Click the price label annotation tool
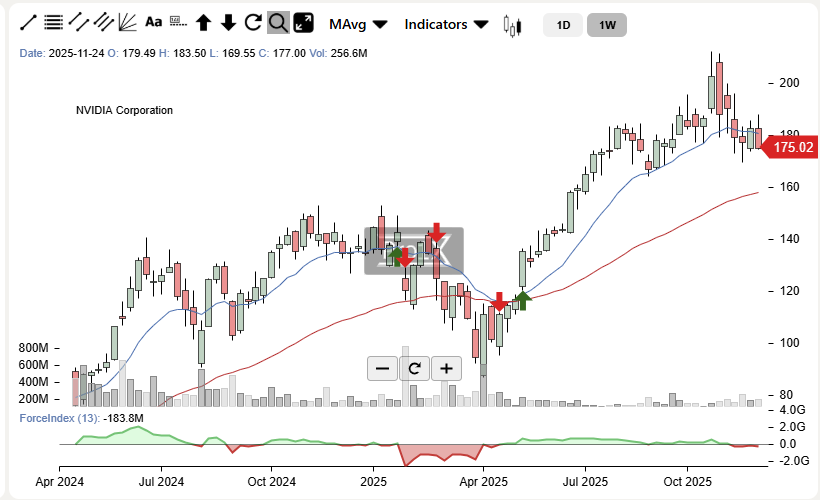 (177, 22)
